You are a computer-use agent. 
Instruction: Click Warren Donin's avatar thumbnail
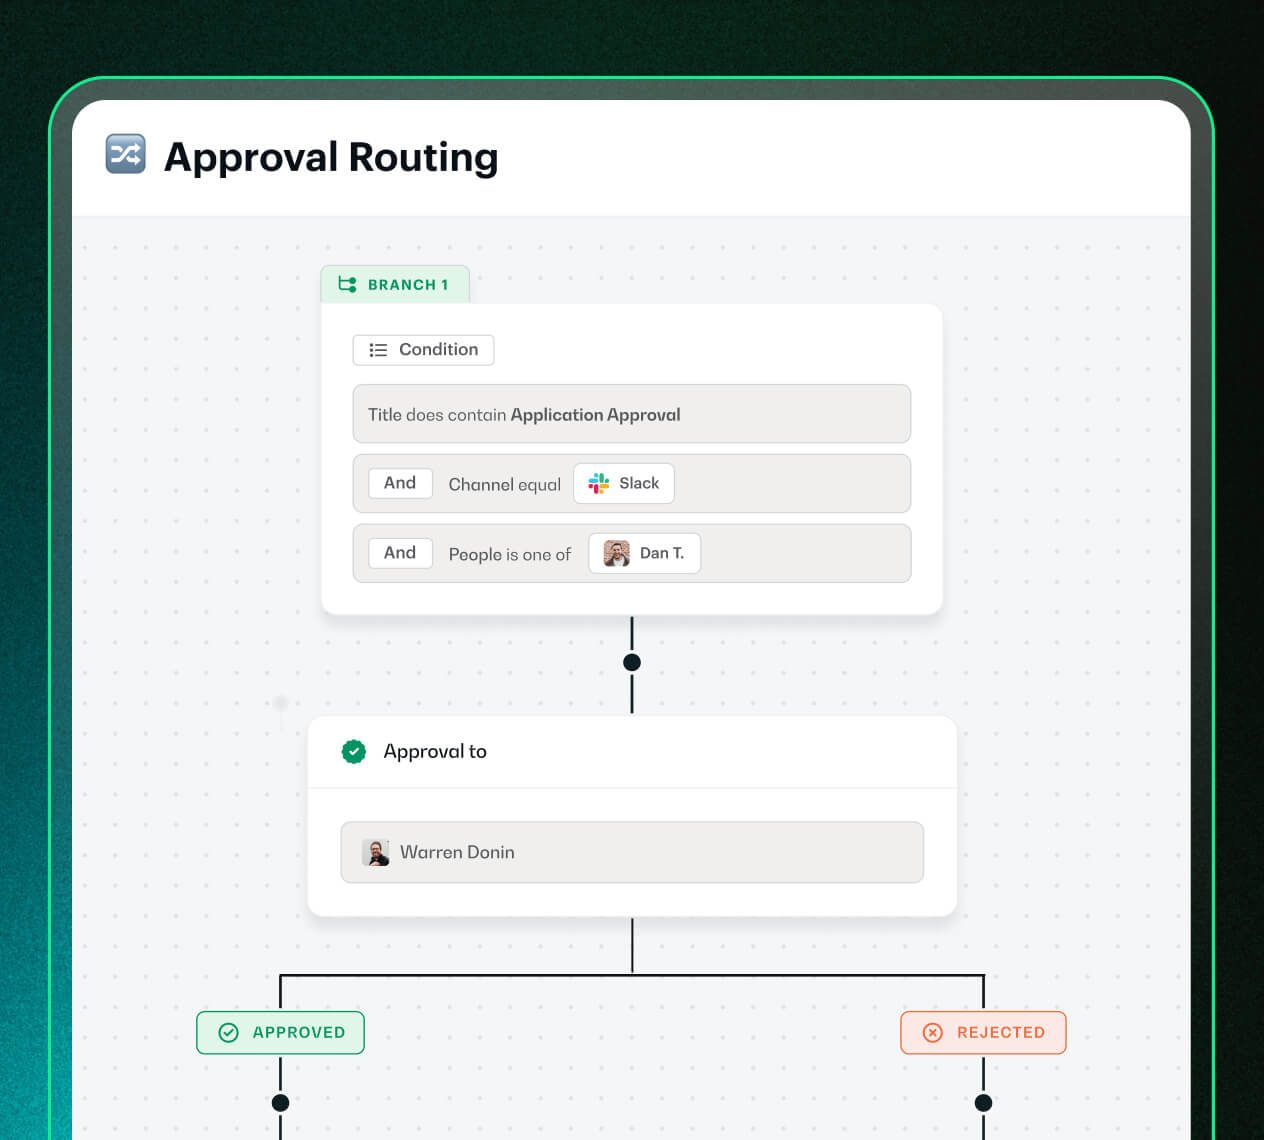point(375,852)
